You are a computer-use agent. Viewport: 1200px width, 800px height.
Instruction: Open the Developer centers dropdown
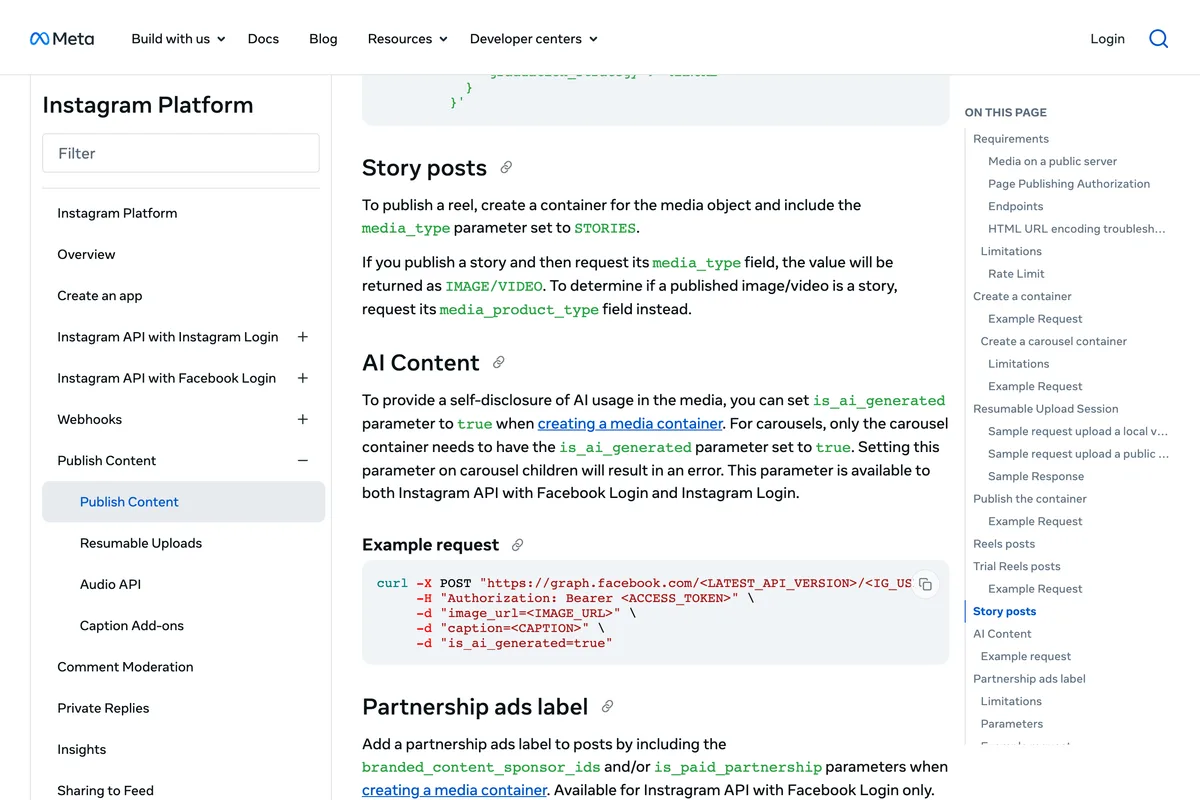click(533, 39)
